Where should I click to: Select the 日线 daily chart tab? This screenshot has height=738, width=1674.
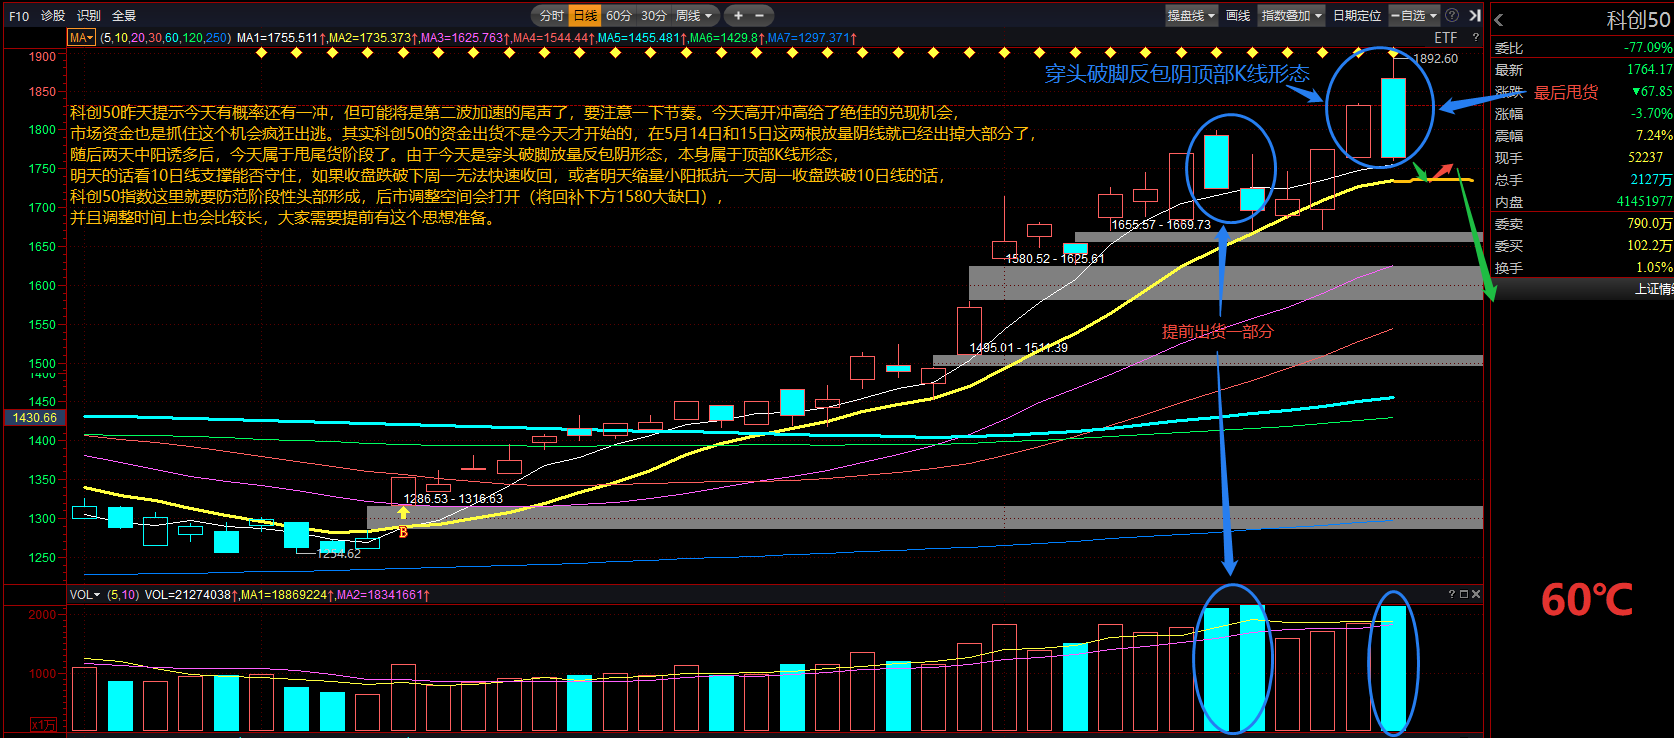click(x=585, y=15)
